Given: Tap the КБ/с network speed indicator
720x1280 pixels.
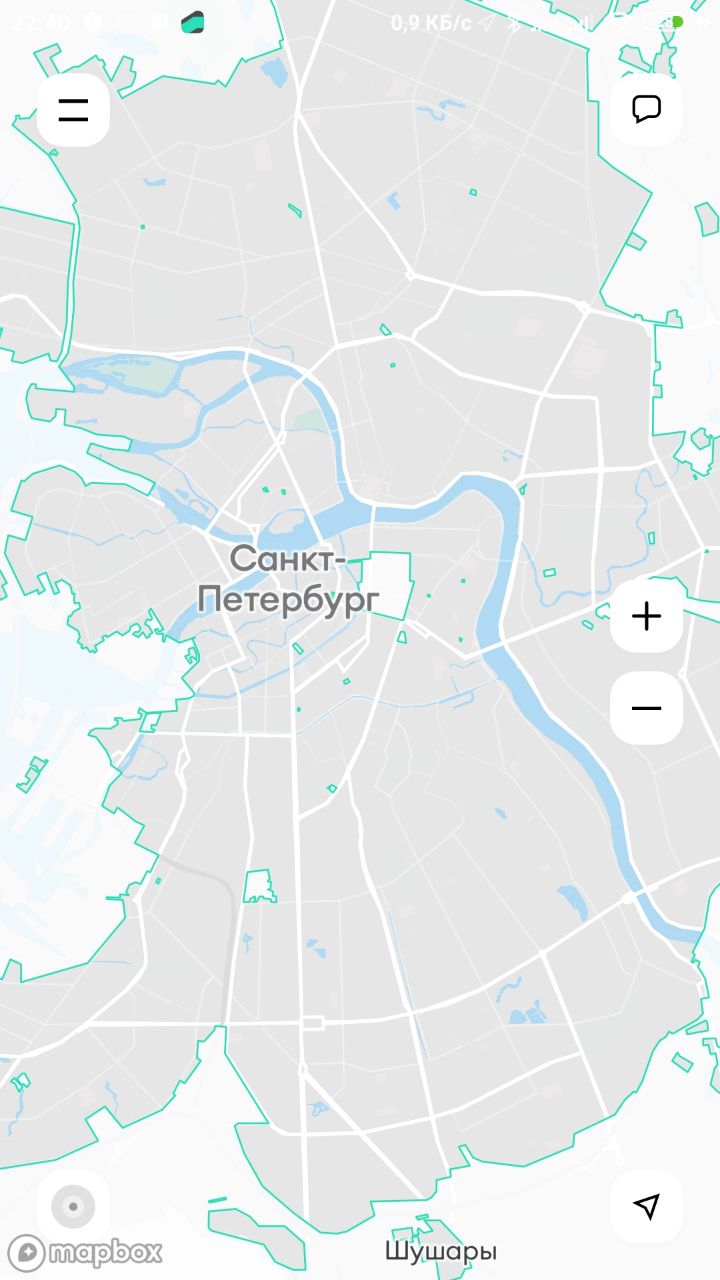Looking at the screenshot, I should coord(431,23).
